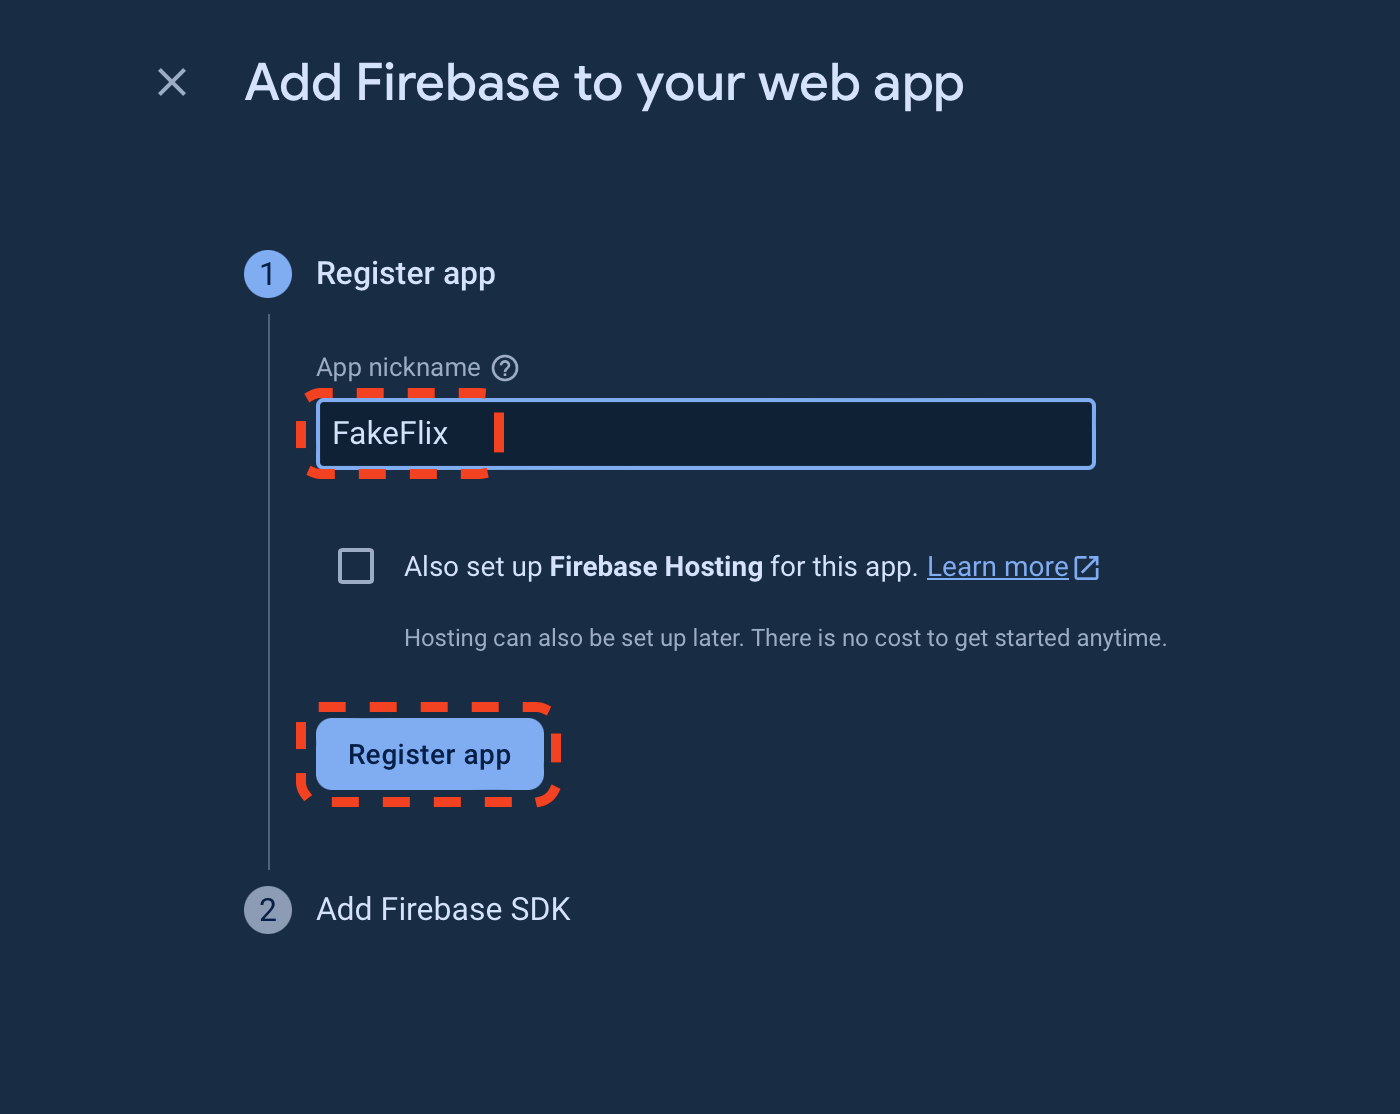
Task: Check the Also set up Firebase Hosting option
Action: coord(355,566)
